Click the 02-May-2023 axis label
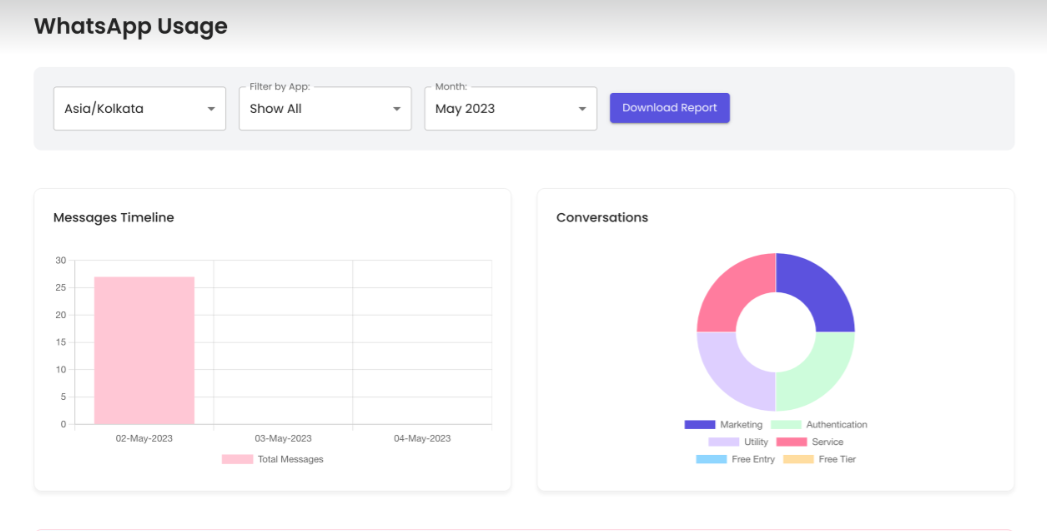The height and width of the screenshot is (531, 1047). coord(144,439)
